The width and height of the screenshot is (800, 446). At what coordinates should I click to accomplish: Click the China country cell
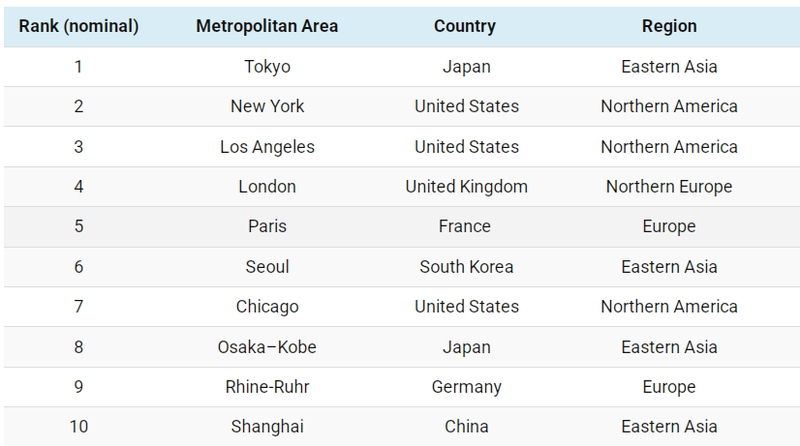pyautogui.click(x=466, y=427)
